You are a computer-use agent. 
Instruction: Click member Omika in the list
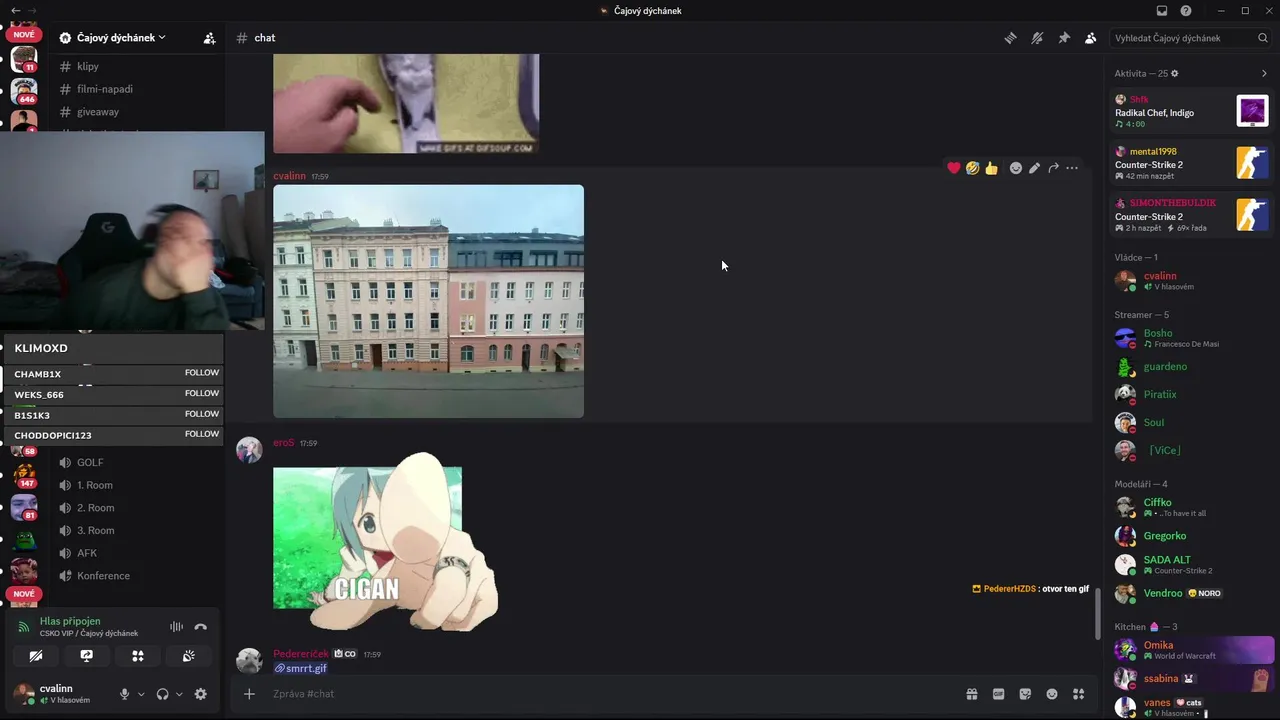tap(1190, 650)
